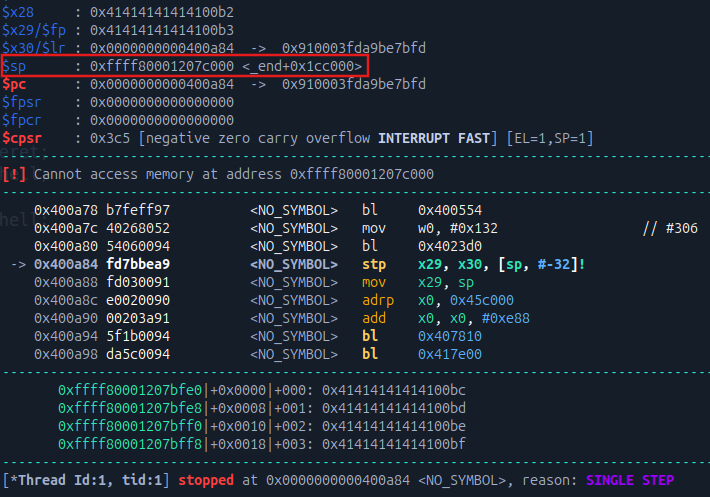This screenshot has height=497, width=710.
Task: Select the $x28 register value
Action: pos(162,12)
